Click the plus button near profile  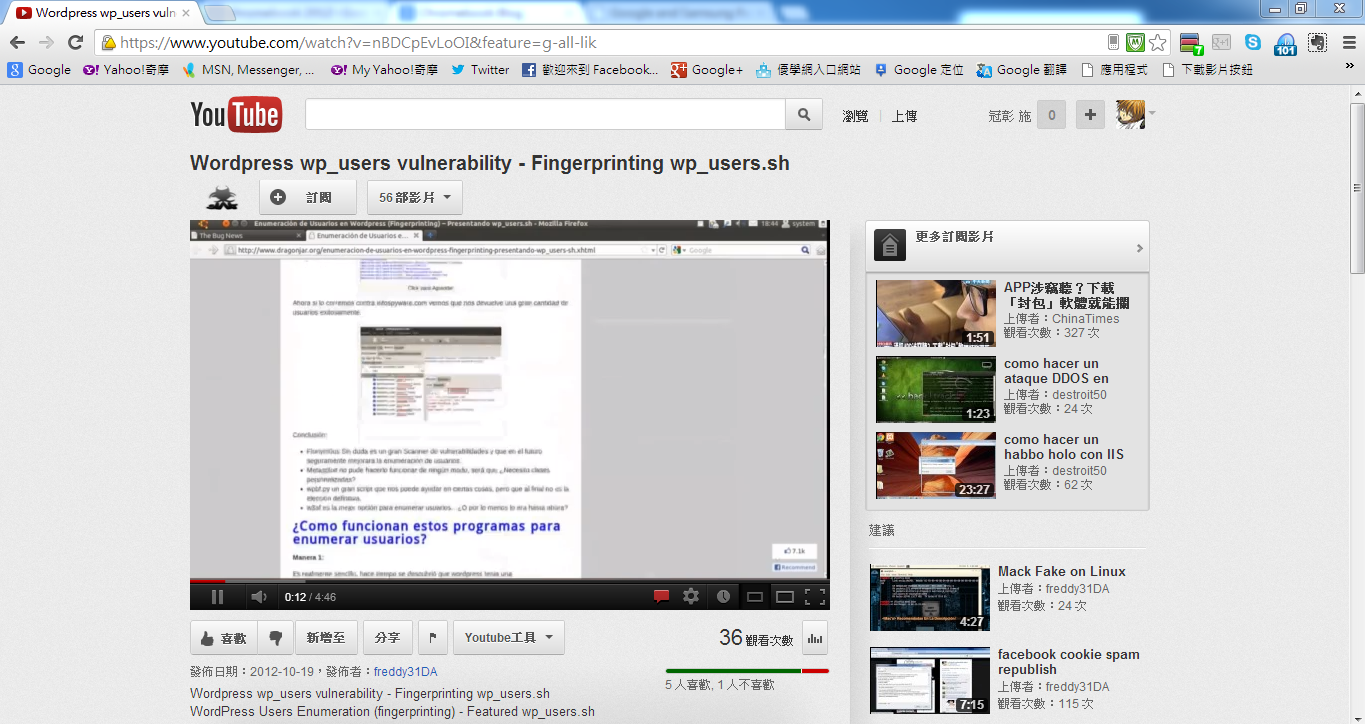click(1090, 115)
